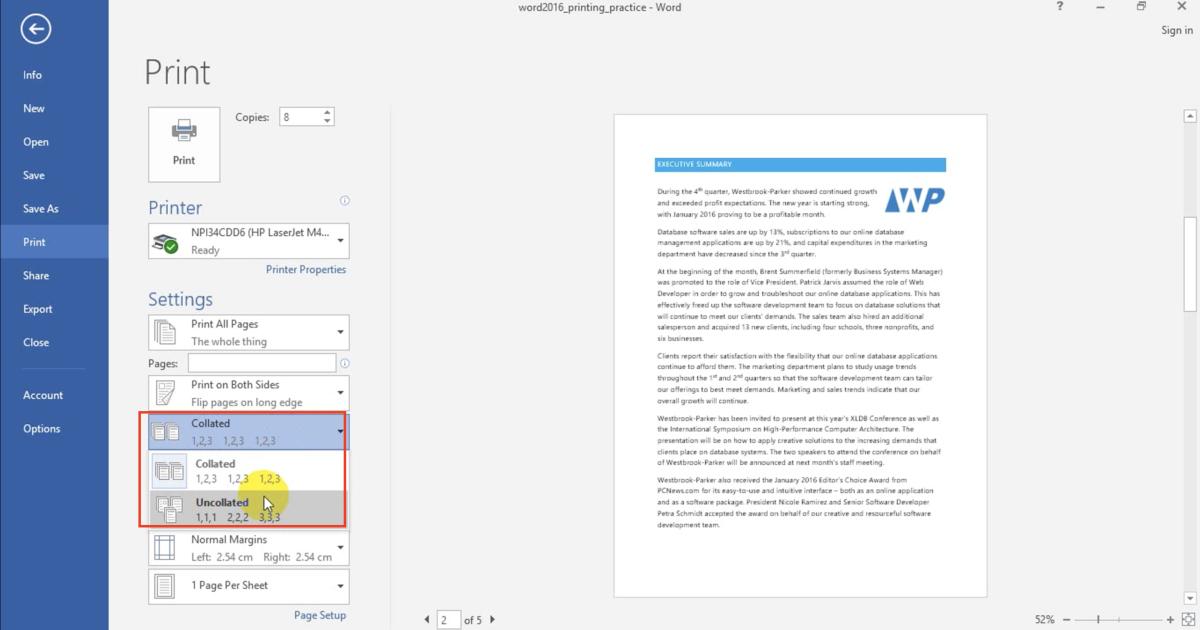Open the 1 Page Per Sheet dropdown
Image resolution: width=1200 pixels, height=630 pixels.
[249, 586]
